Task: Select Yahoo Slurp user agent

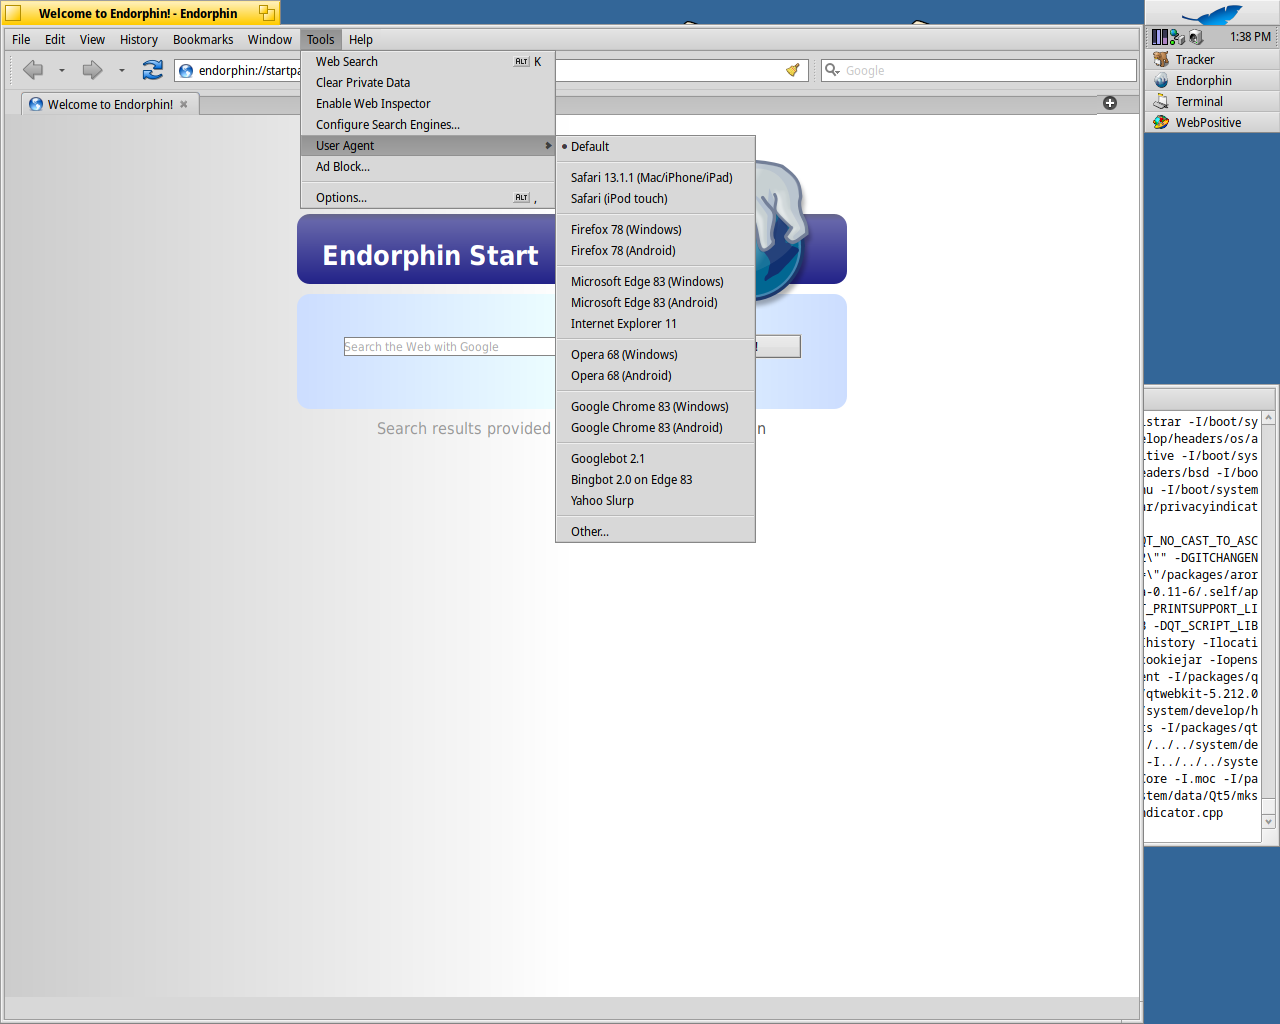Action: (x=655, y=501)
